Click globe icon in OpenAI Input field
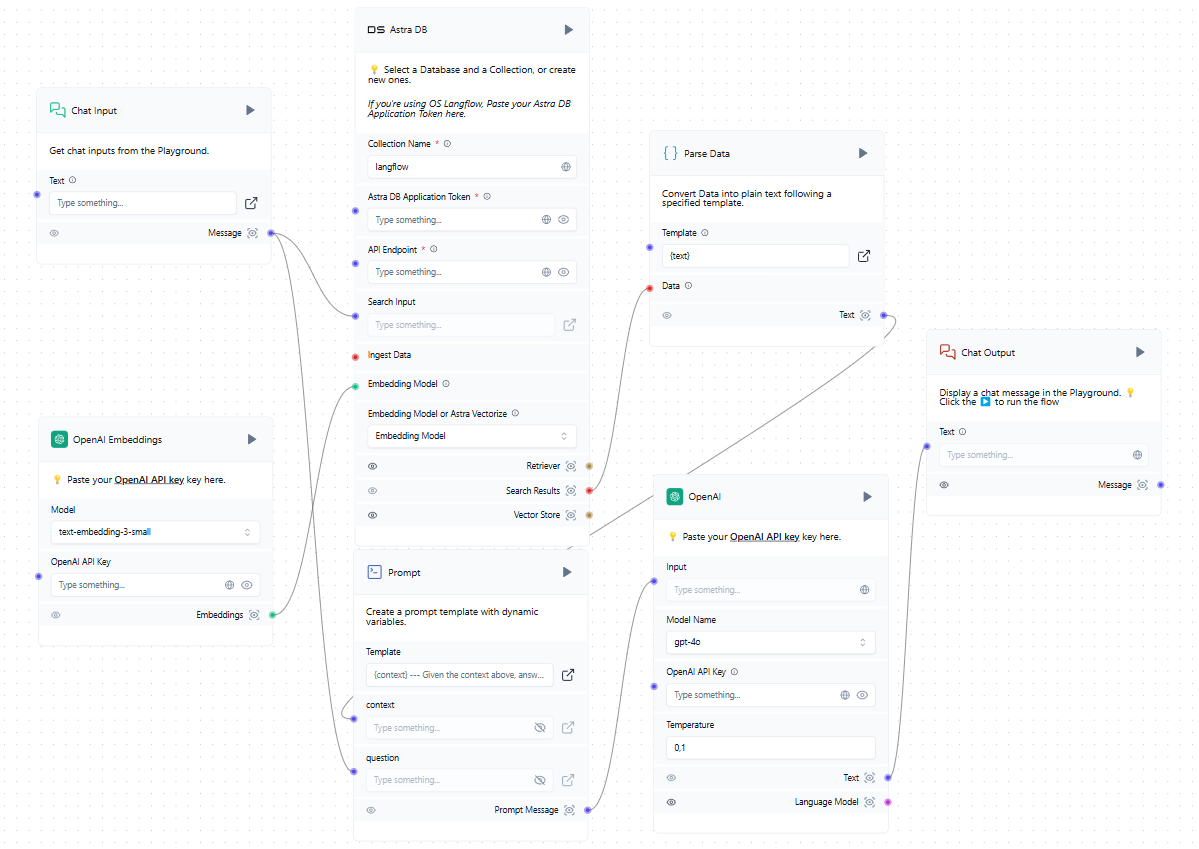 point(864,590)
